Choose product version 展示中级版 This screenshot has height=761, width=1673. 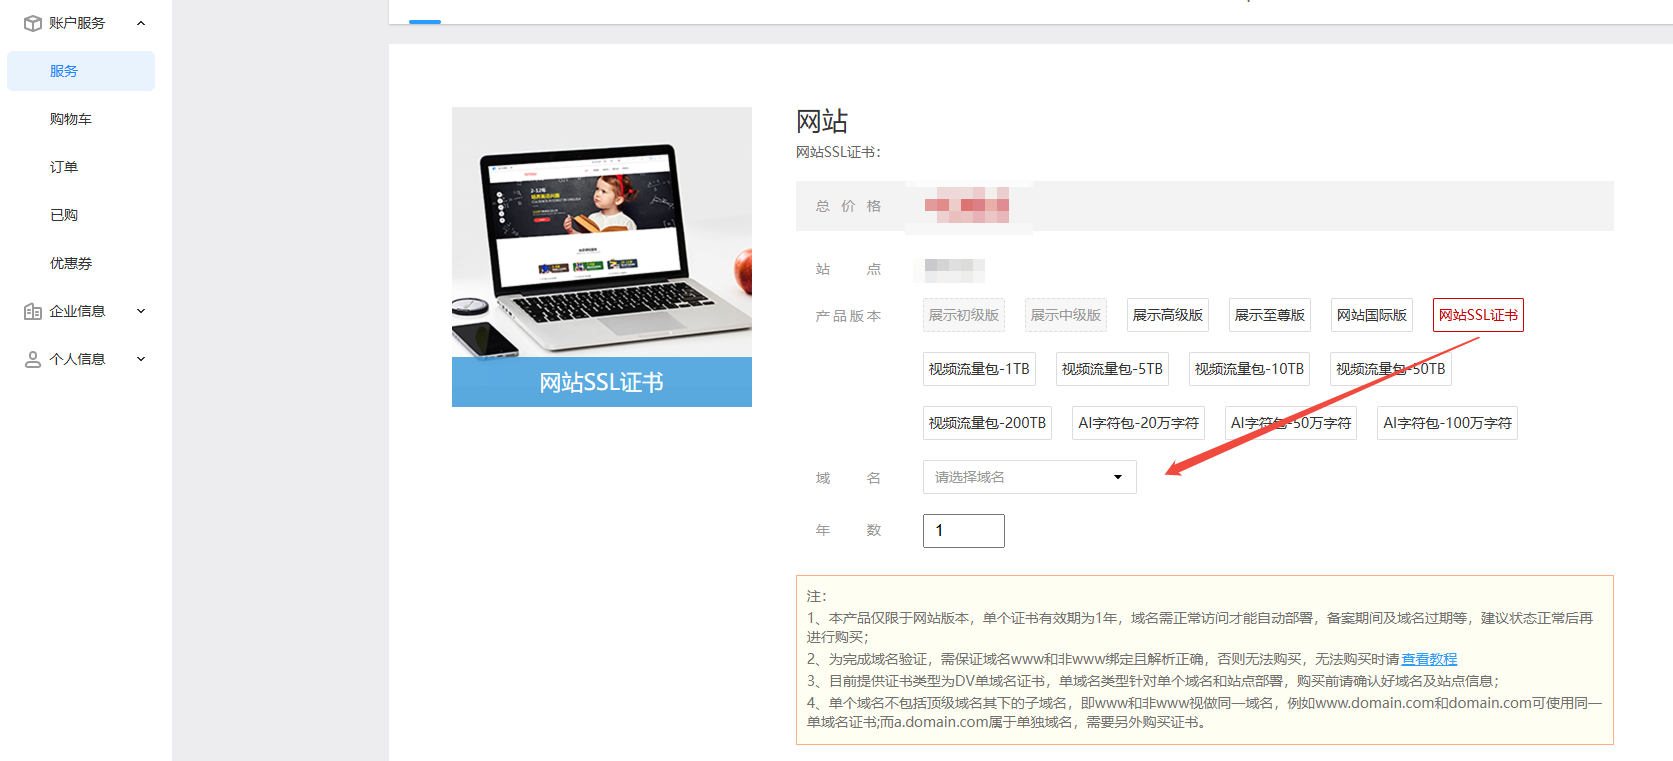coord(1066,315)
